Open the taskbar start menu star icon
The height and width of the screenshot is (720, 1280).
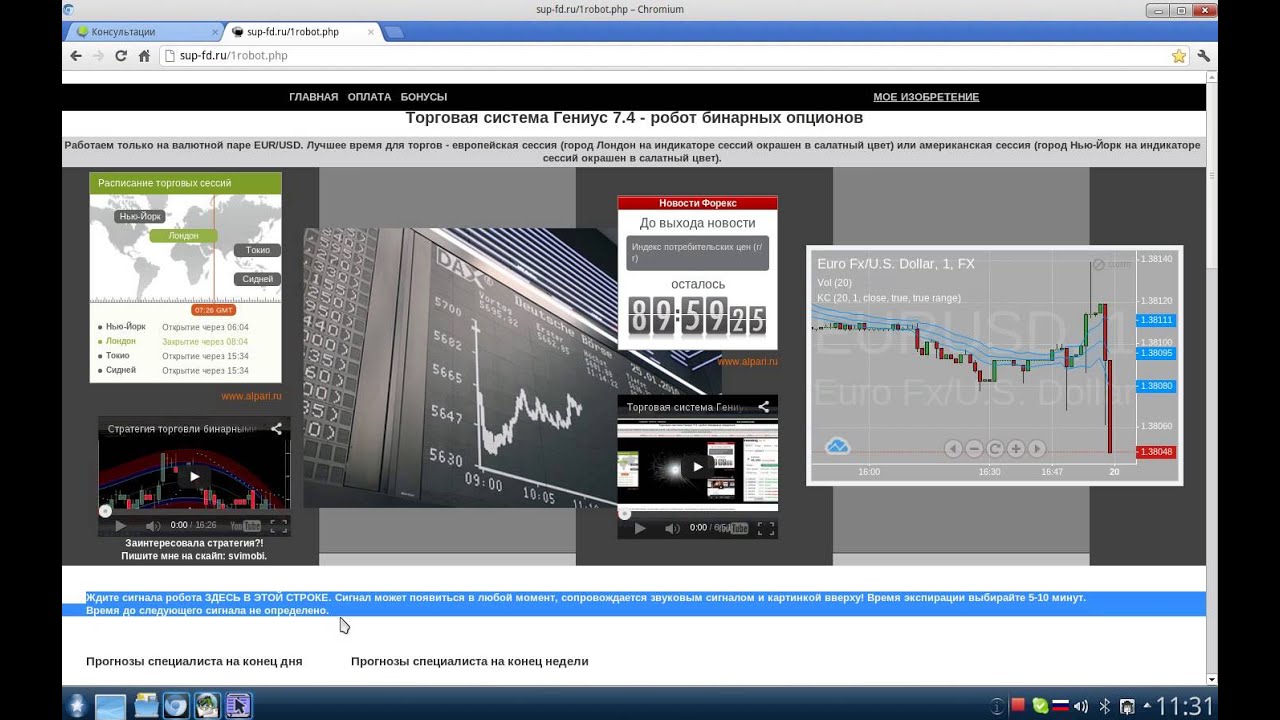[77, 706]
